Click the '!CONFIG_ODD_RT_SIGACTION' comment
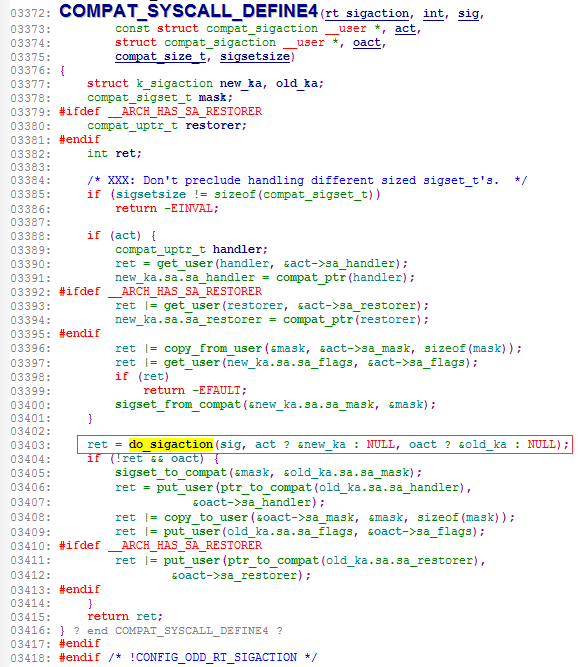 (x=213, y=657)
